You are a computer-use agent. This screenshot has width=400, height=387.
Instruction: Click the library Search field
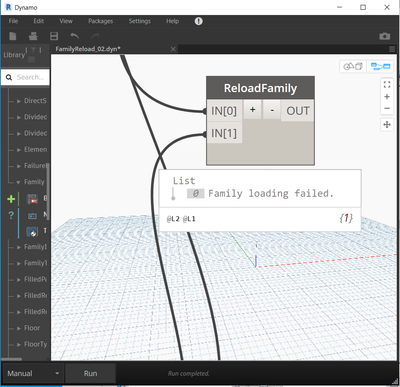[x=25, y=77]
